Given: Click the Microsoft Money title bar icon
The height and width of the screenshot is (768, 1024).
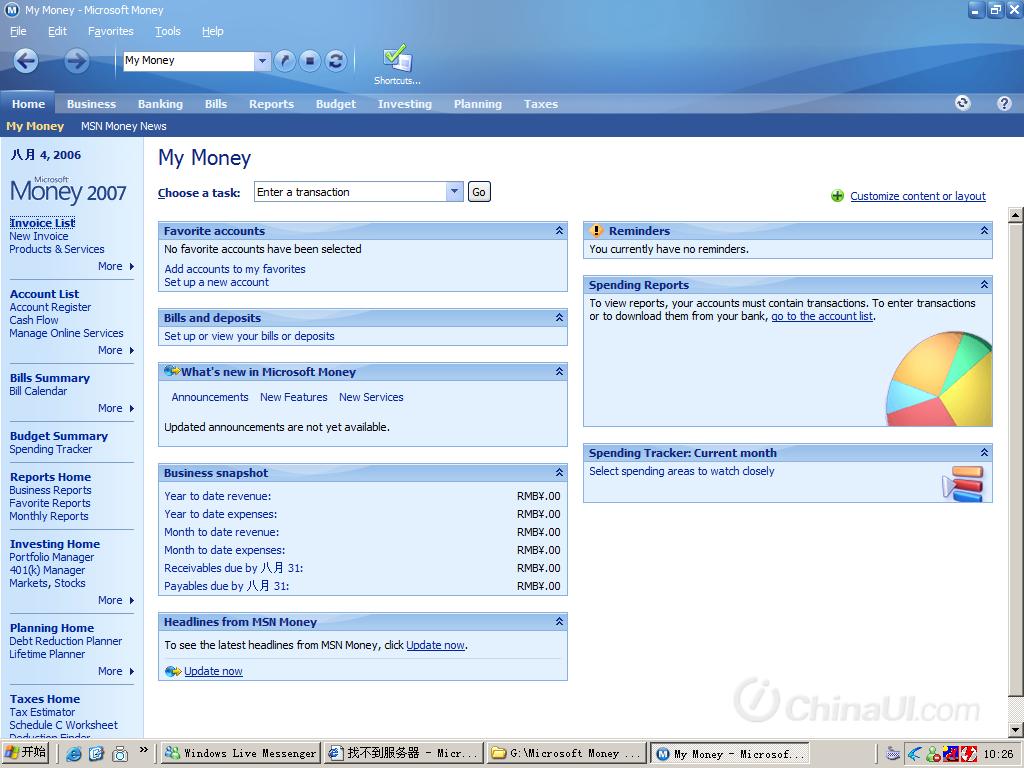Looking at the screenshot, I should (12, 10).
